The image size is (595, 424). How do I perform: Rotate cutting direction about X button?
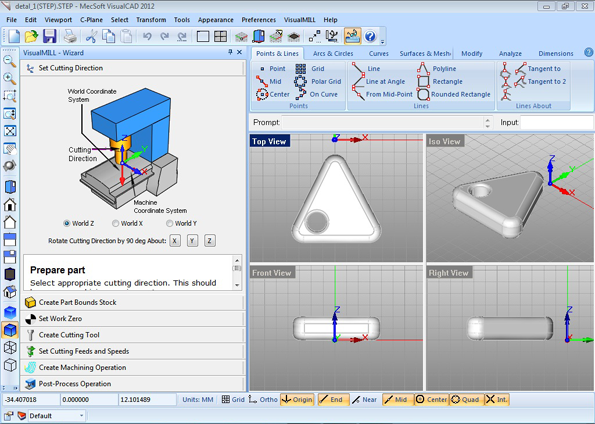pos(175,241)
